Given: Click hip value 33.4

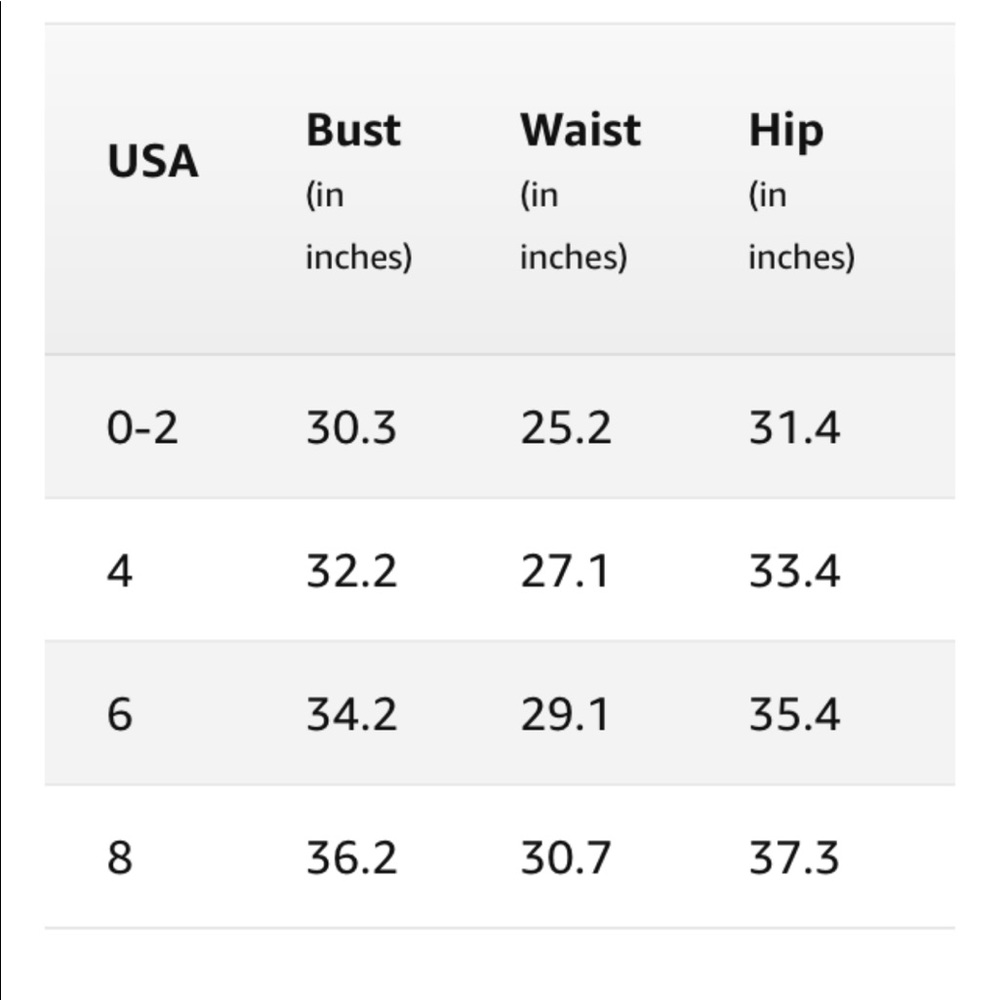Looking at the screenshot, I should pyautogui.click(x=794, y=571).
